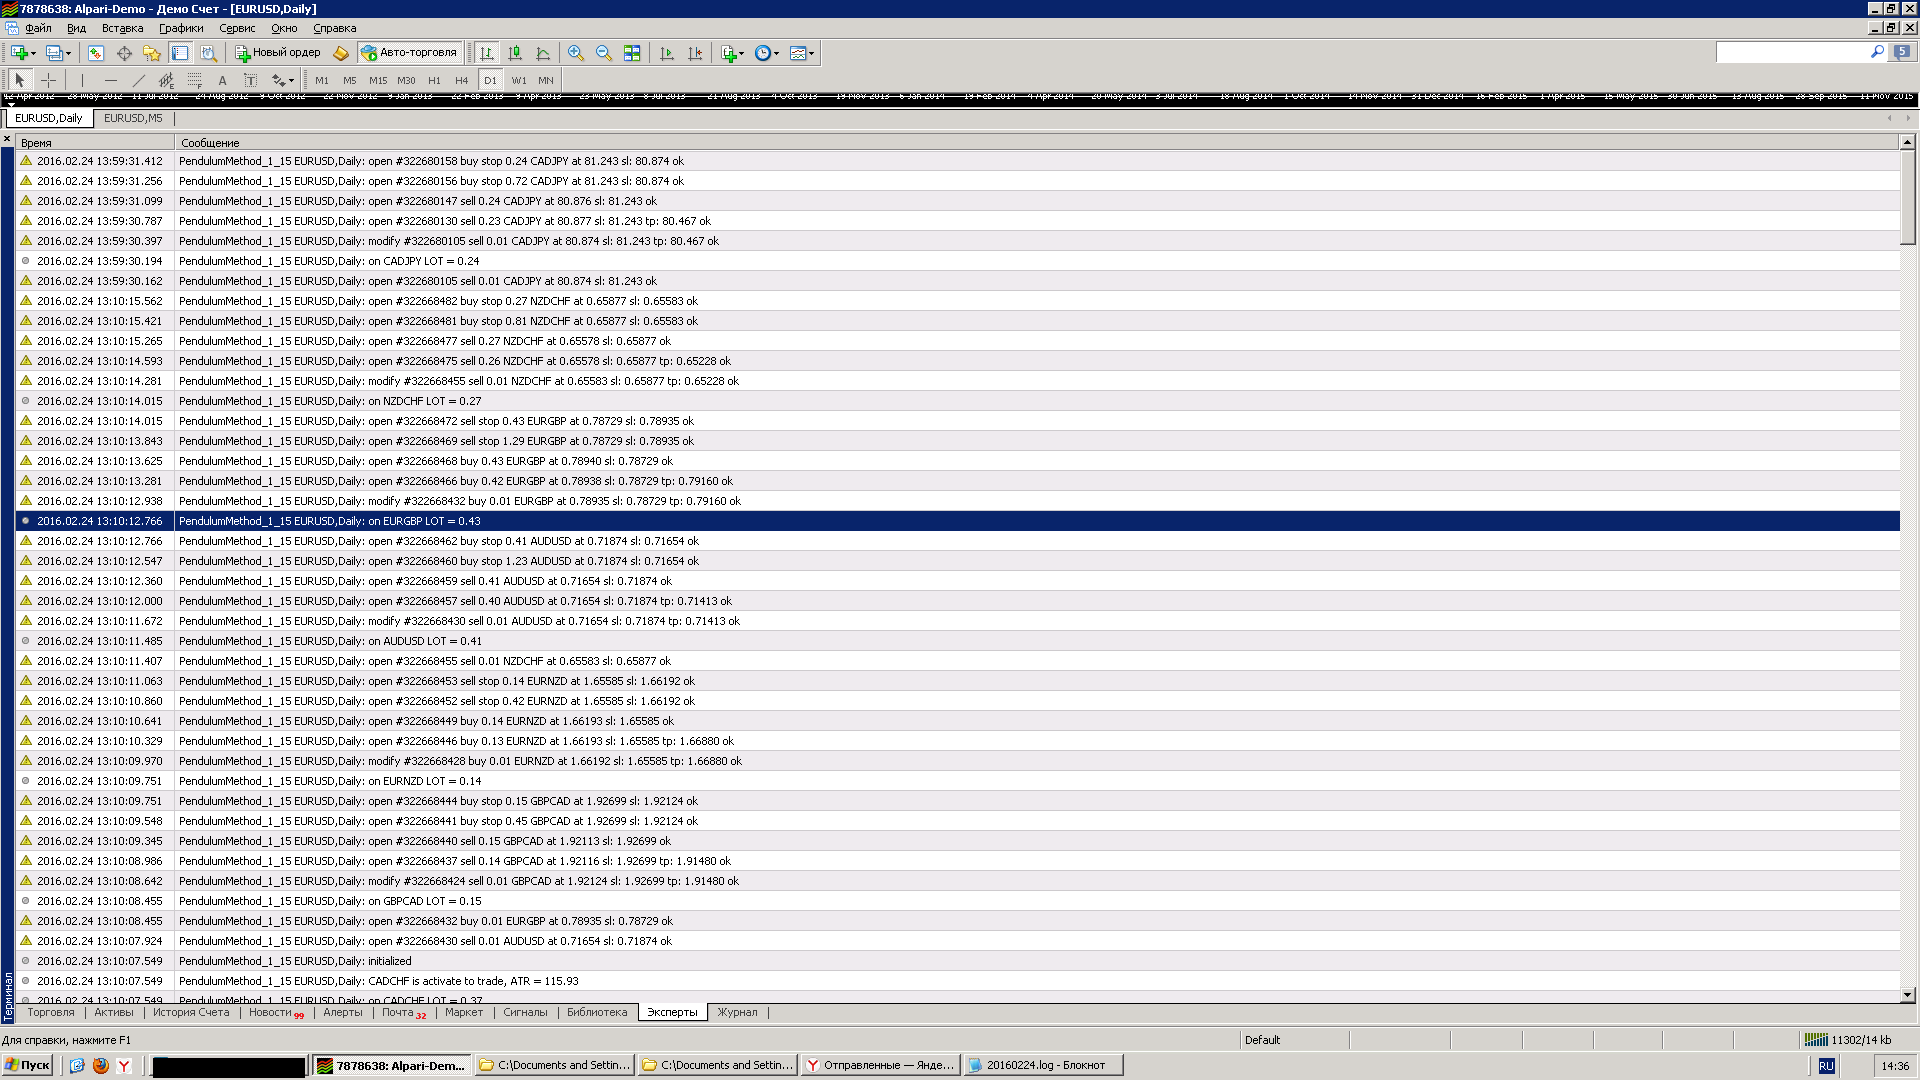Switch chart to candlesticks mode

click(515, 53)
